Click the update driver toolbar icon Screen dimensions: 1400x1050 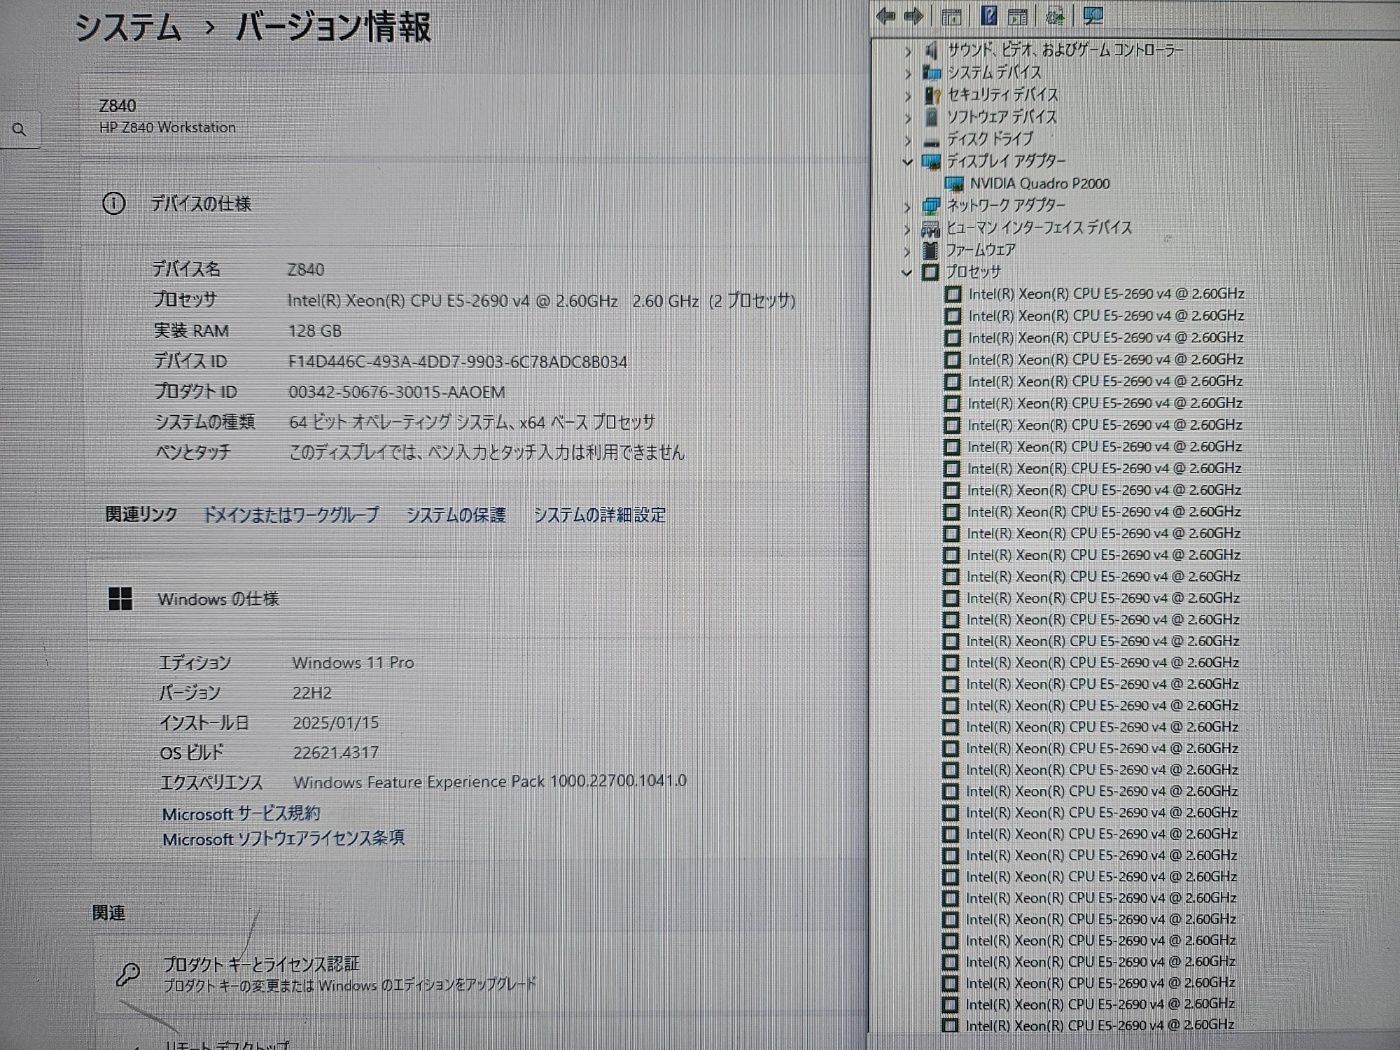[x=1054, y=16]
